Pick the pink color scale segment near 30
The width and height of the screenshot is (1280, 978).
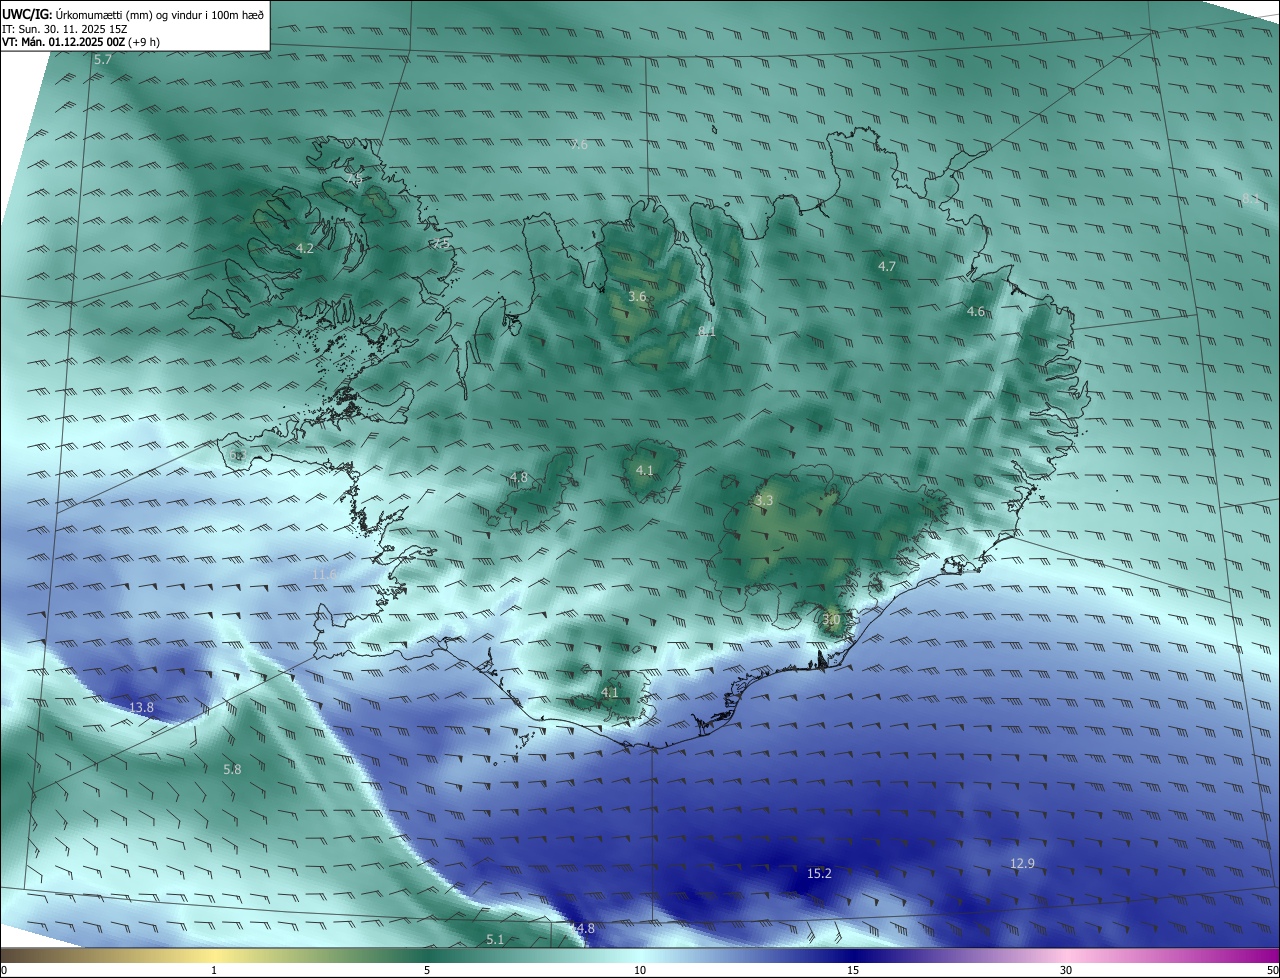click(x=1066, y=955)
